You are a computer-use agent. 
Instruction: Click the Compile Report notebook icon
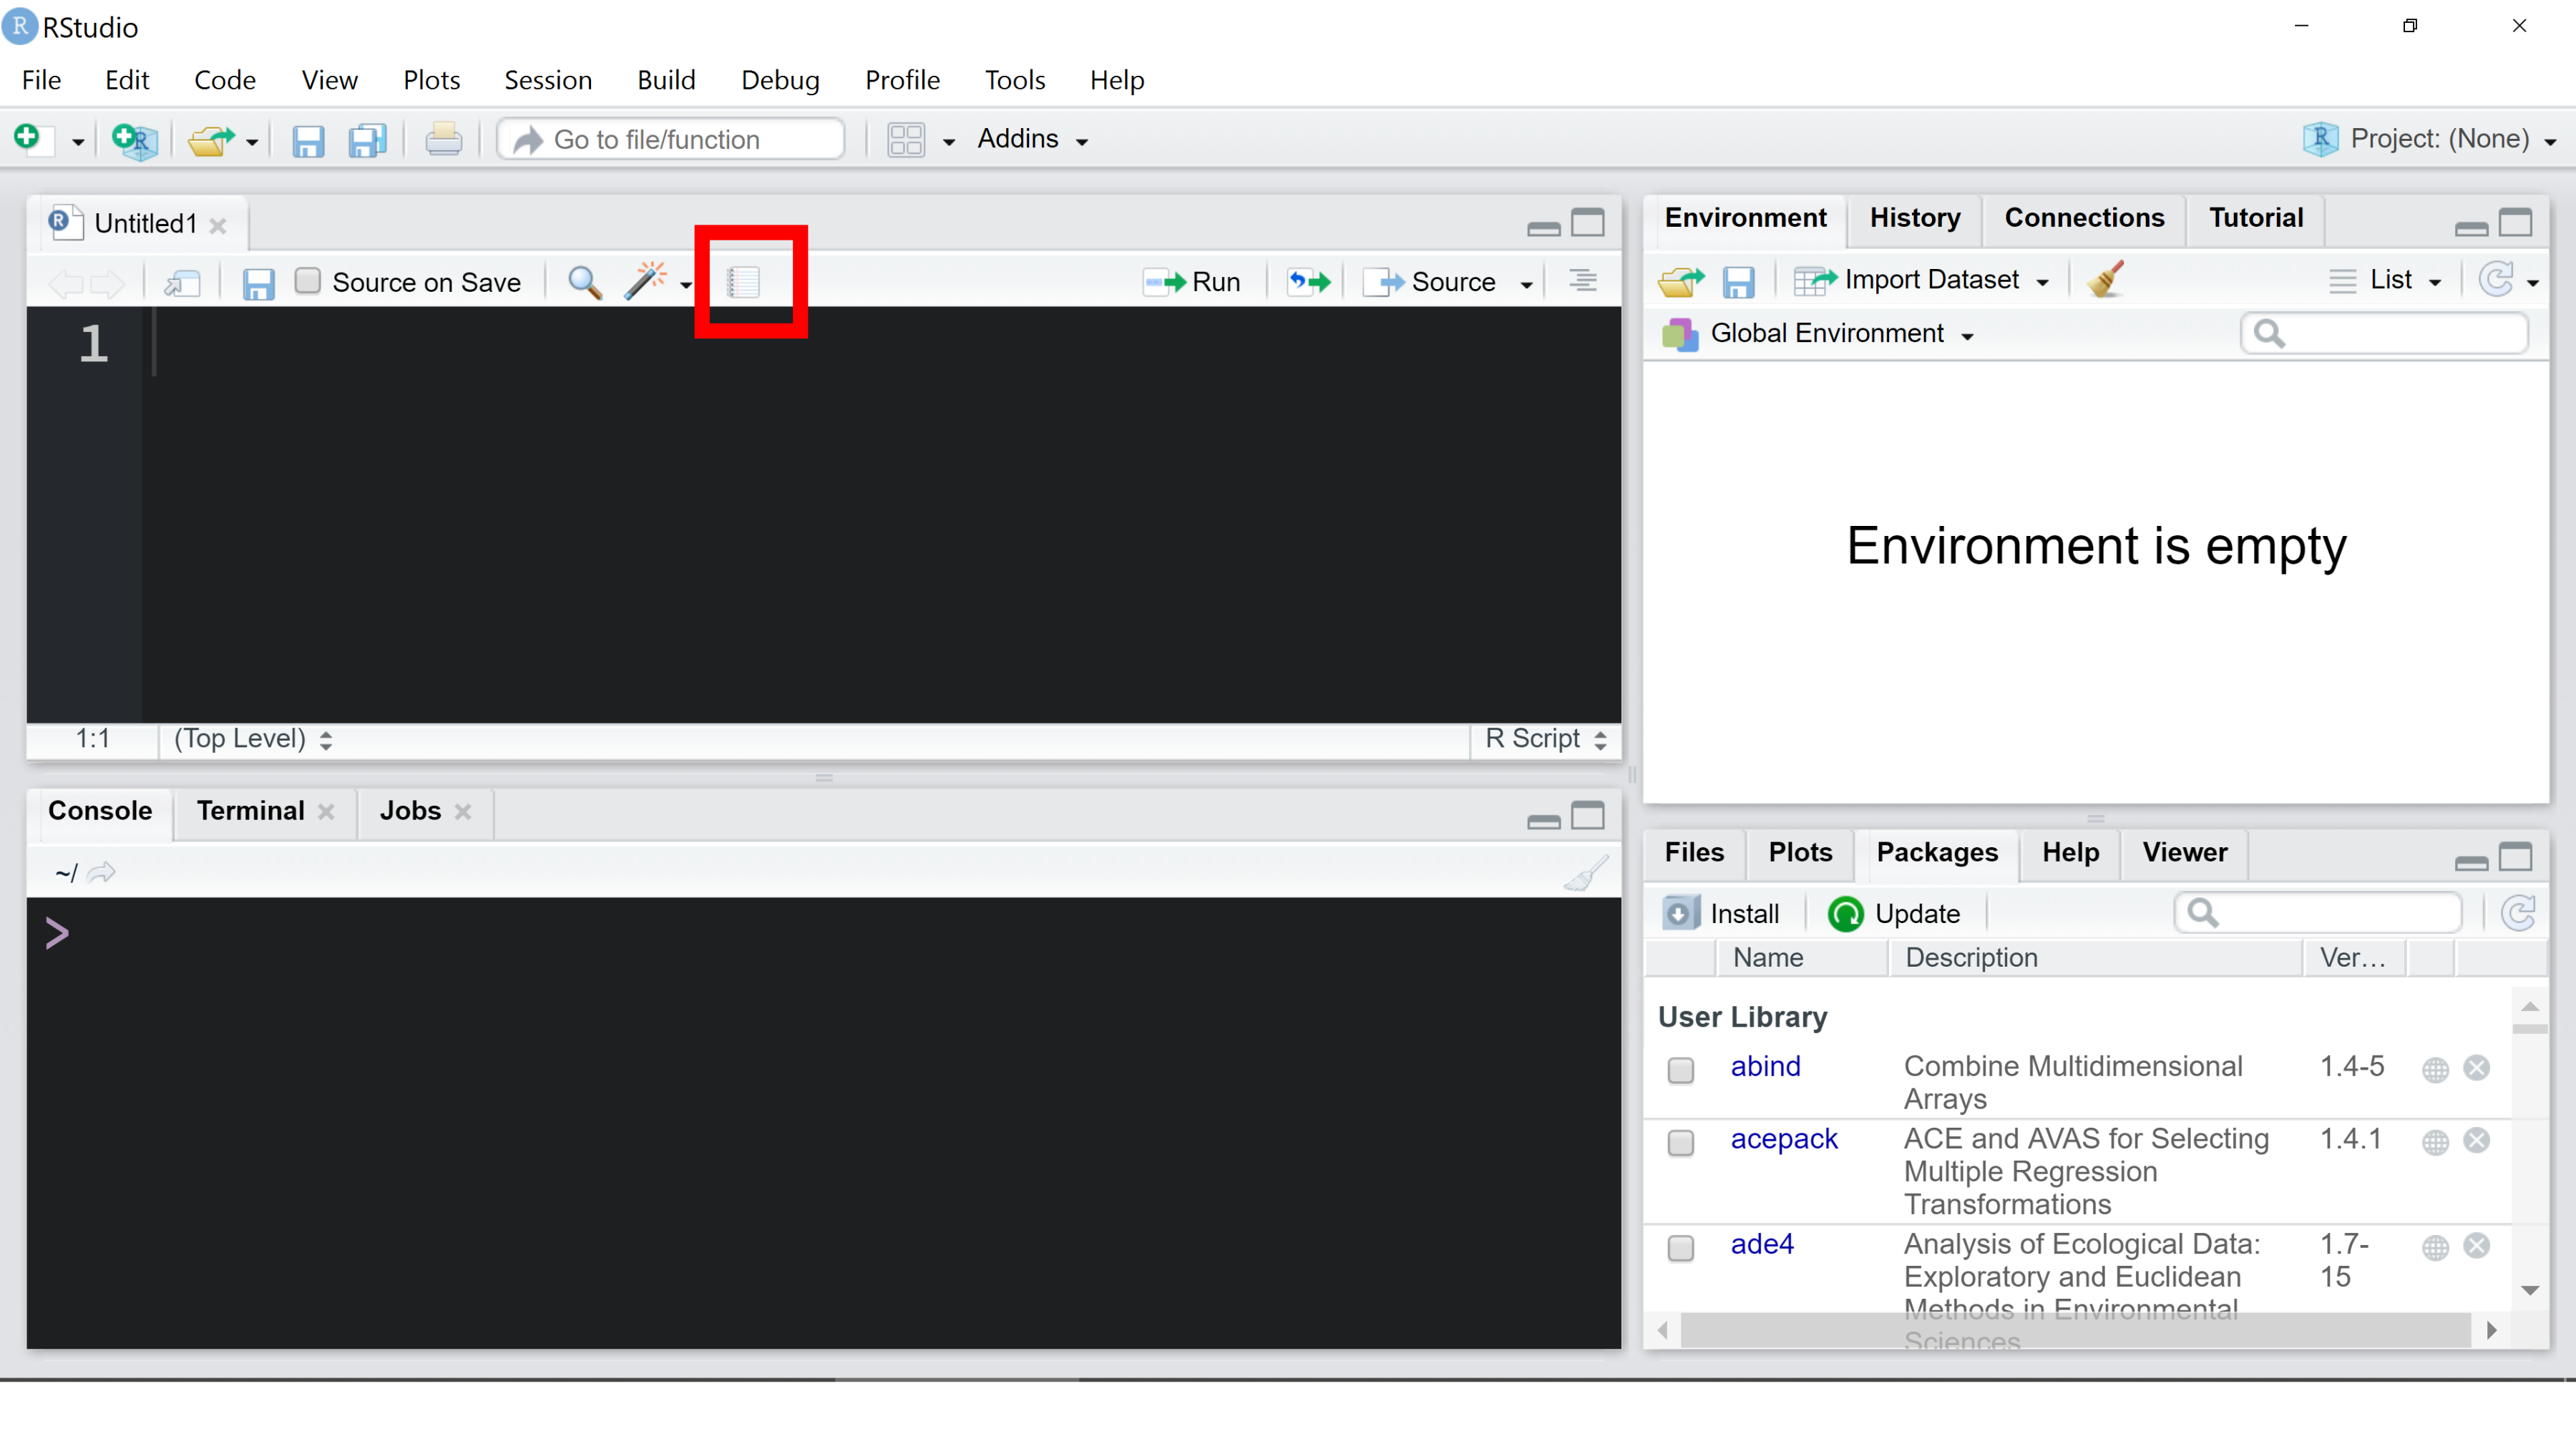(x=744, y=282)
